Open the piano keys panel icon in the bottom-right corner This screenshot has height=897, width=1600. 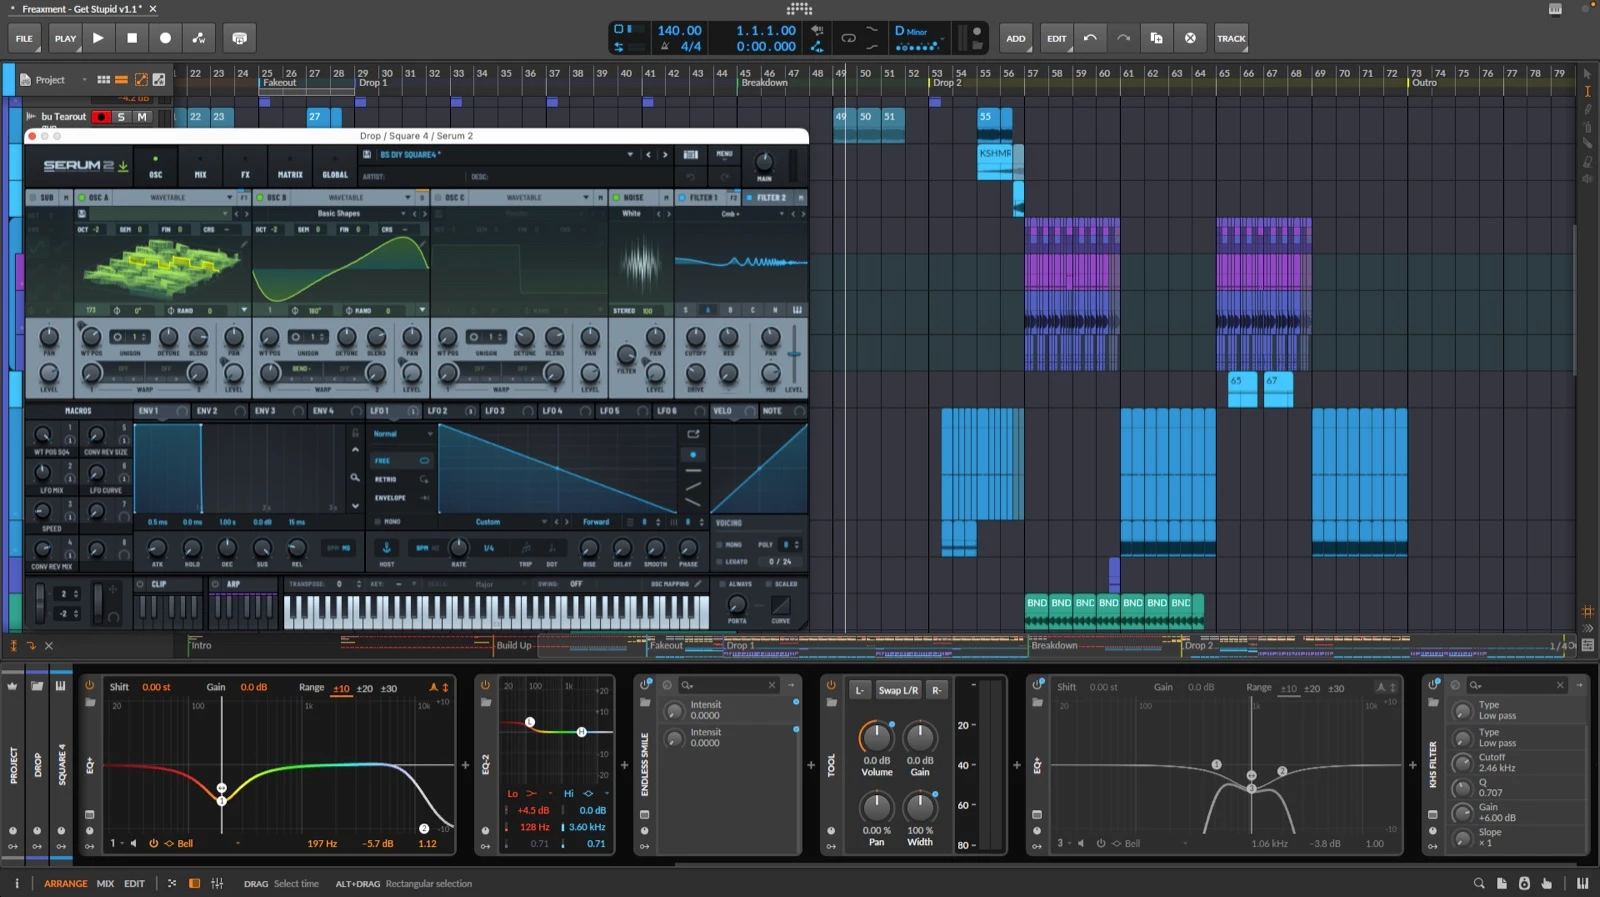coord(1583,883)
